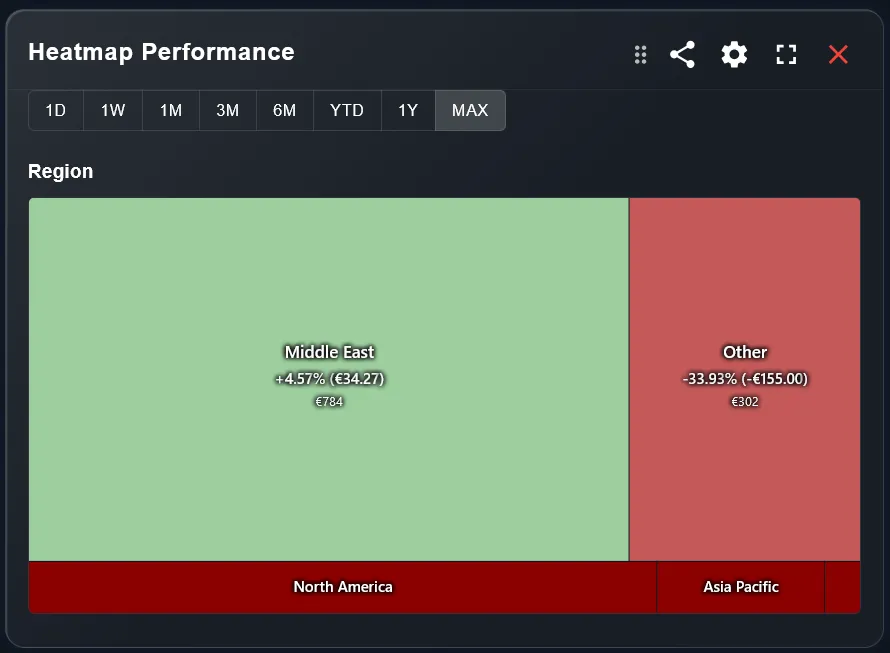This screenshot has width=890, height=653.
Task: Select the 1Y time range
Action: coord(408,111)
